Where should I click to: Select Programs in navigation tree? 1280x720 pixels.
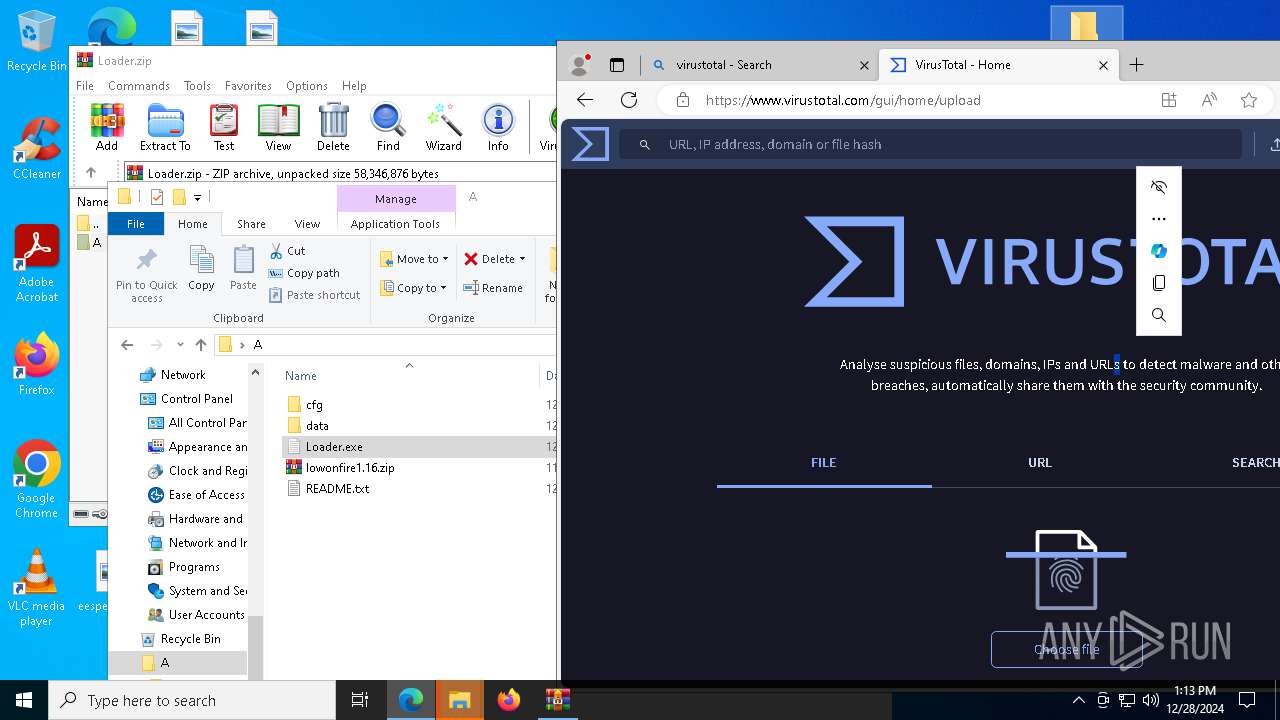194,567
